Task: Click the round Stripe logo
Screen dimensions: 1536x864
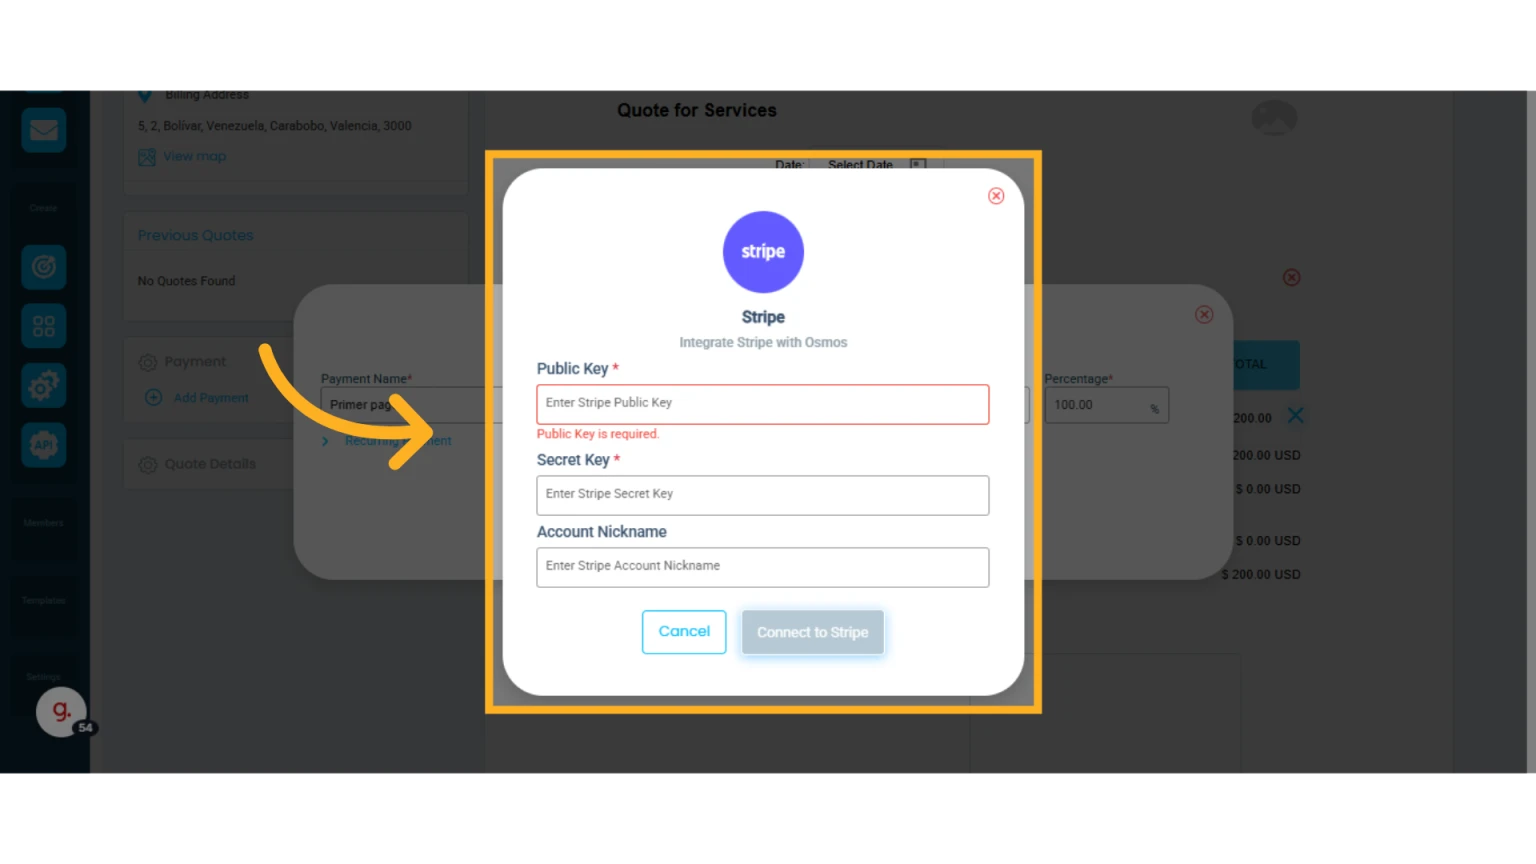Action: tap(763, 252)
